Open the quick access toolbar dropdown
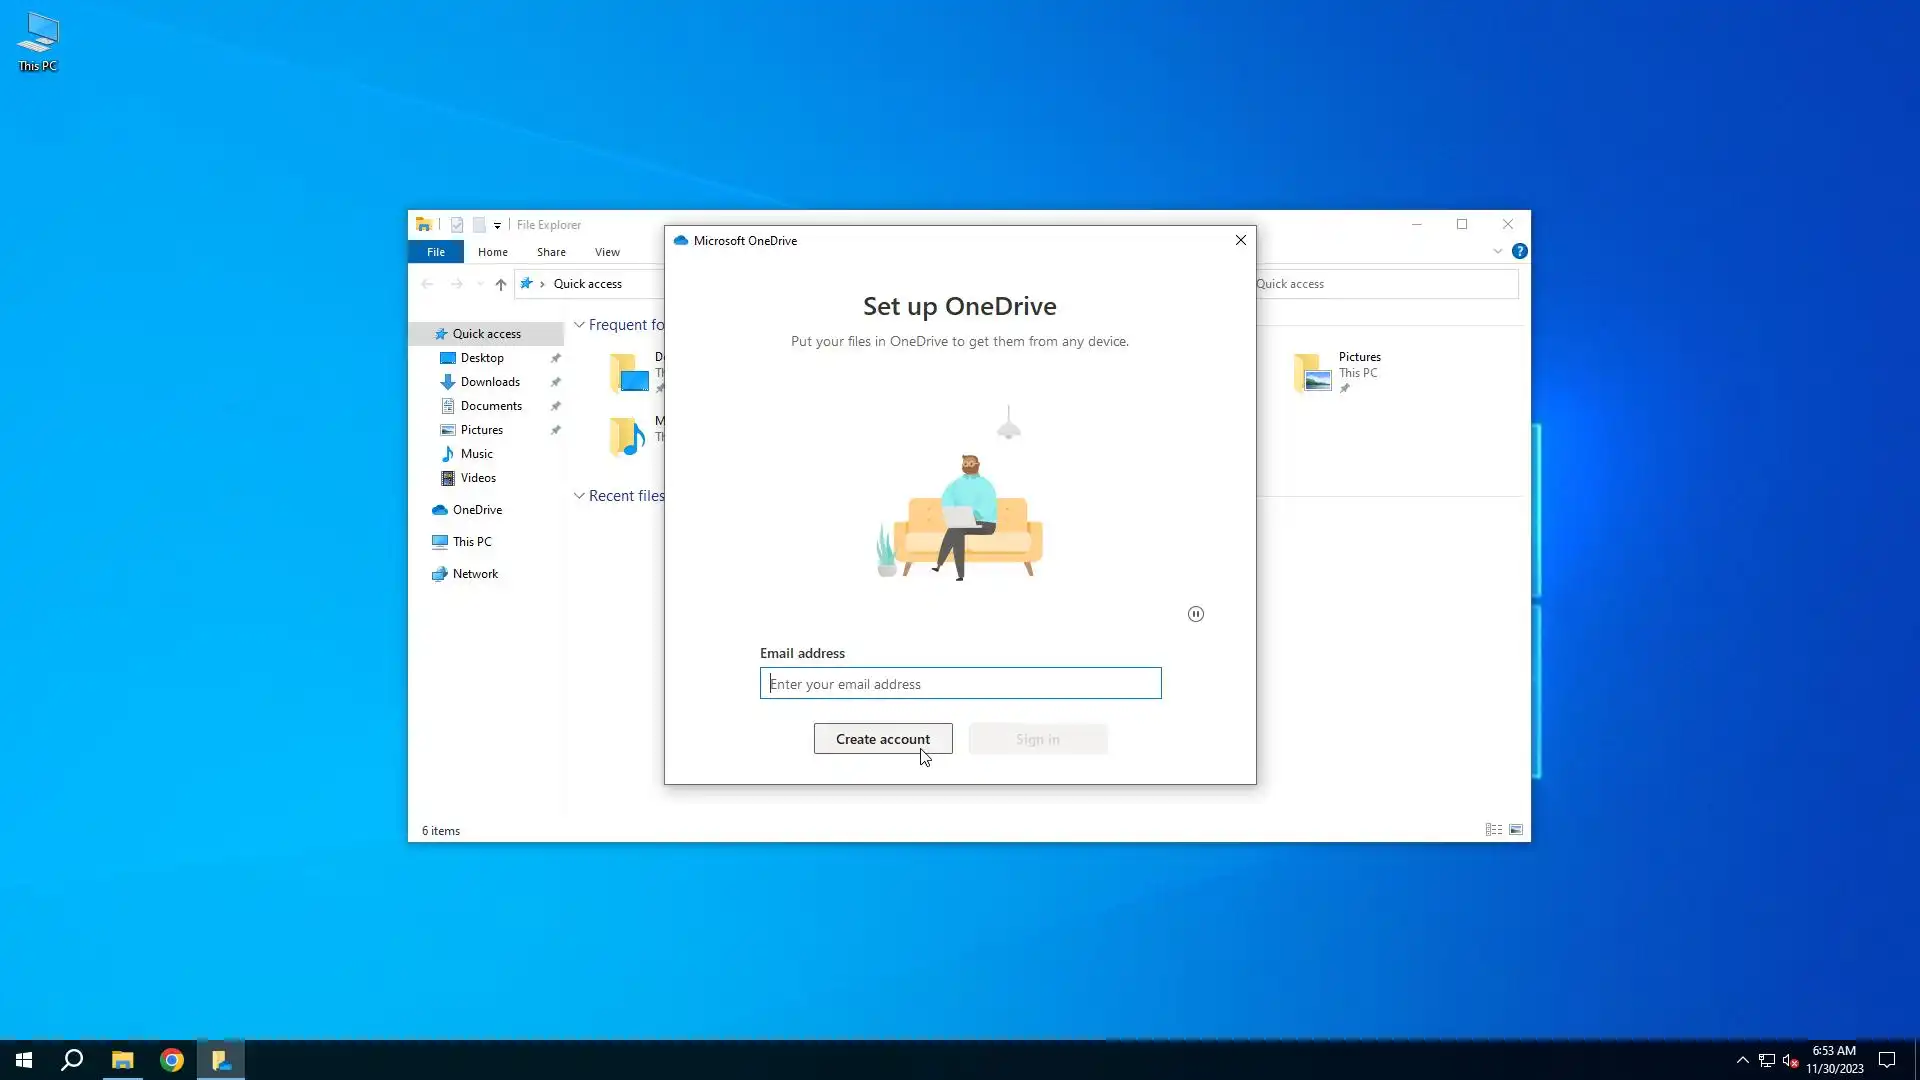The width and height of the screenshot is (1920, 1080). (x=497, y=226)
